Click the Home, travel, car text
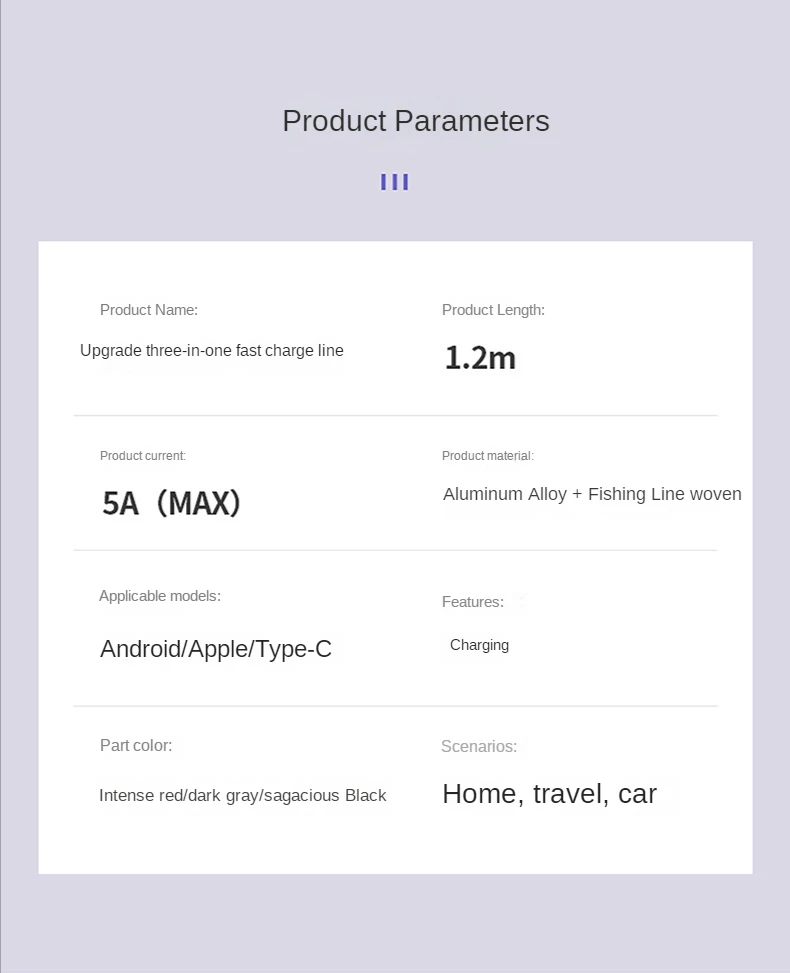The image size is (790, 973). coord(549,794)
